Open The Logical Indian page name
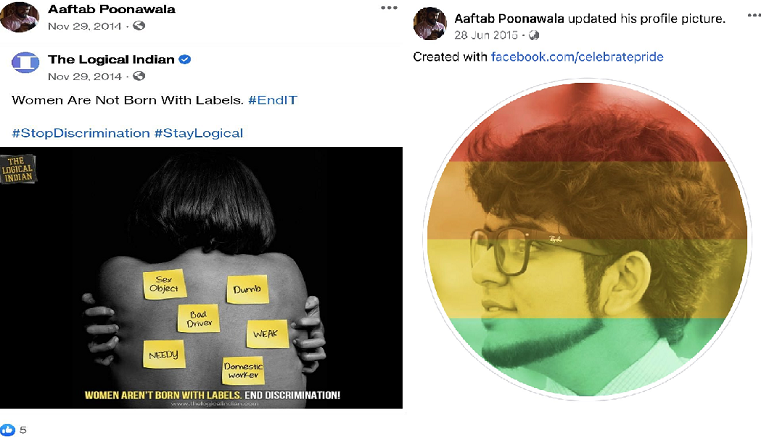 coord(111,59)
